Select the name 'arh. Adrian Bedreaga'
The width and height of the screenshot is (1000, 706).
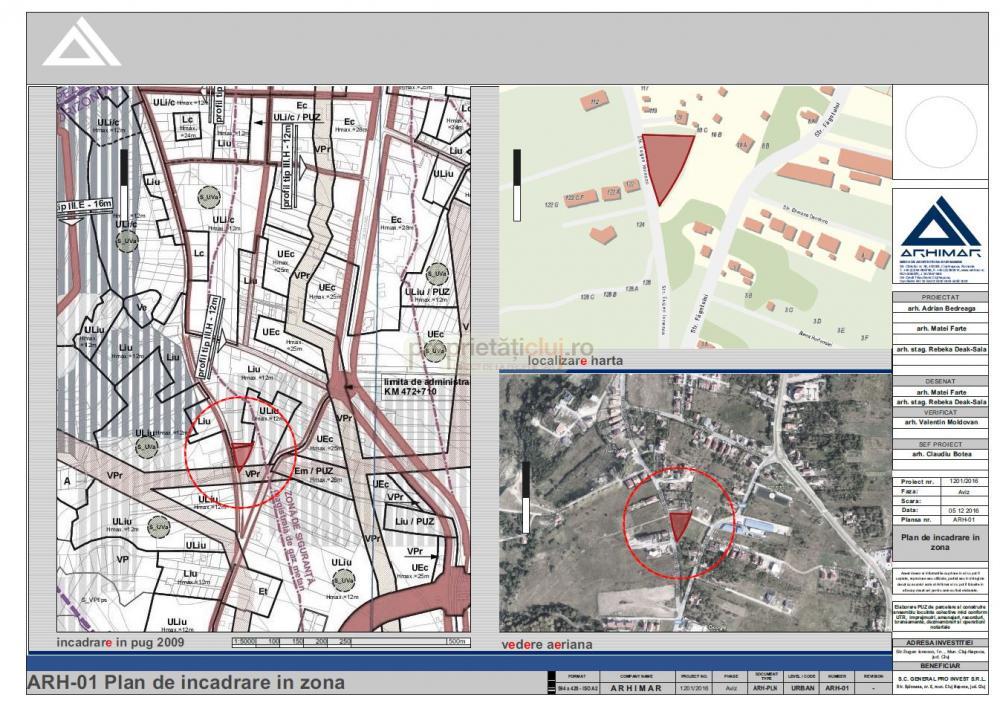point(941,308)
